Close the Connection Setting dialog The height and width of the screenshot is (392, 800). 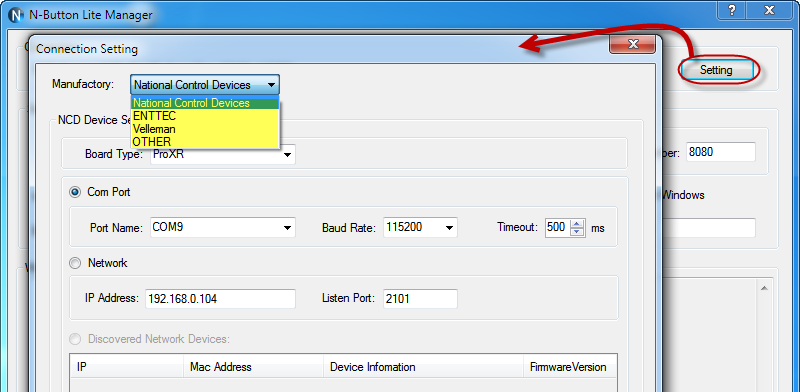point(633,44)
